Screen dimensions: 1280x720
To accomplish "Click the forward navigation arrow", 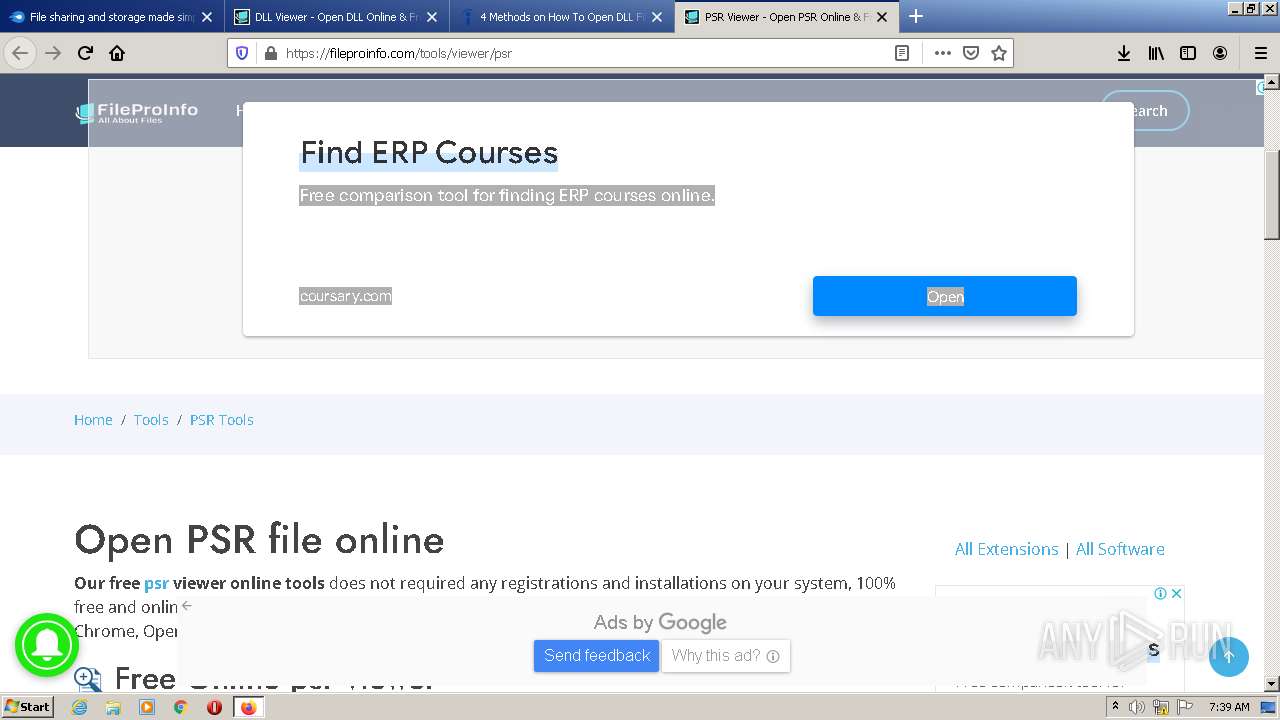I will pyautogui.click(x=53, y=53).
